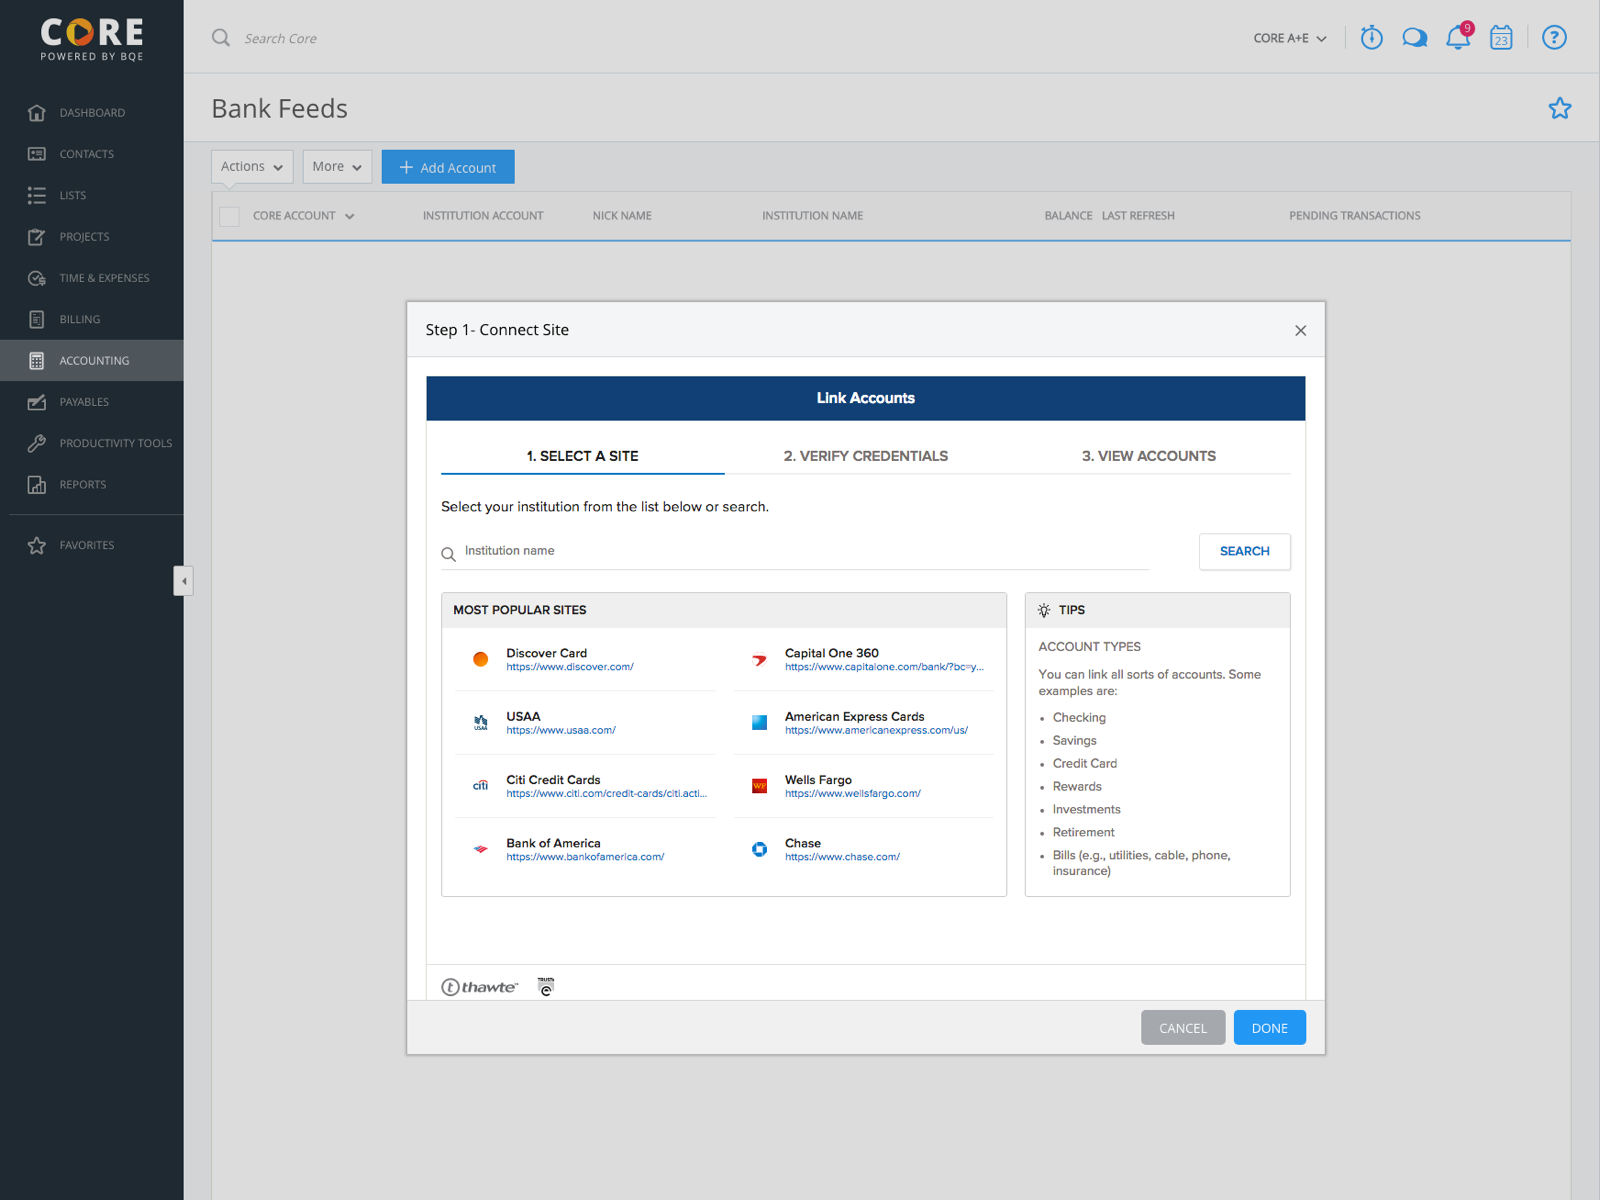1600x1200 pixels.
Task: Sort by Core Account column chevron
Action: pos(350,216)
